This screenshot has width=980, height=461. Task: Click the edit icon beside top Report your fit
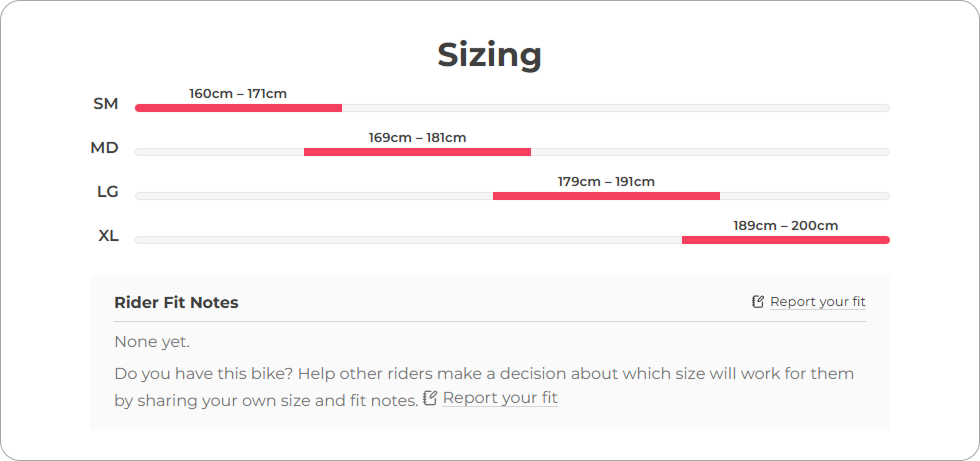click(x=758, y=302)
